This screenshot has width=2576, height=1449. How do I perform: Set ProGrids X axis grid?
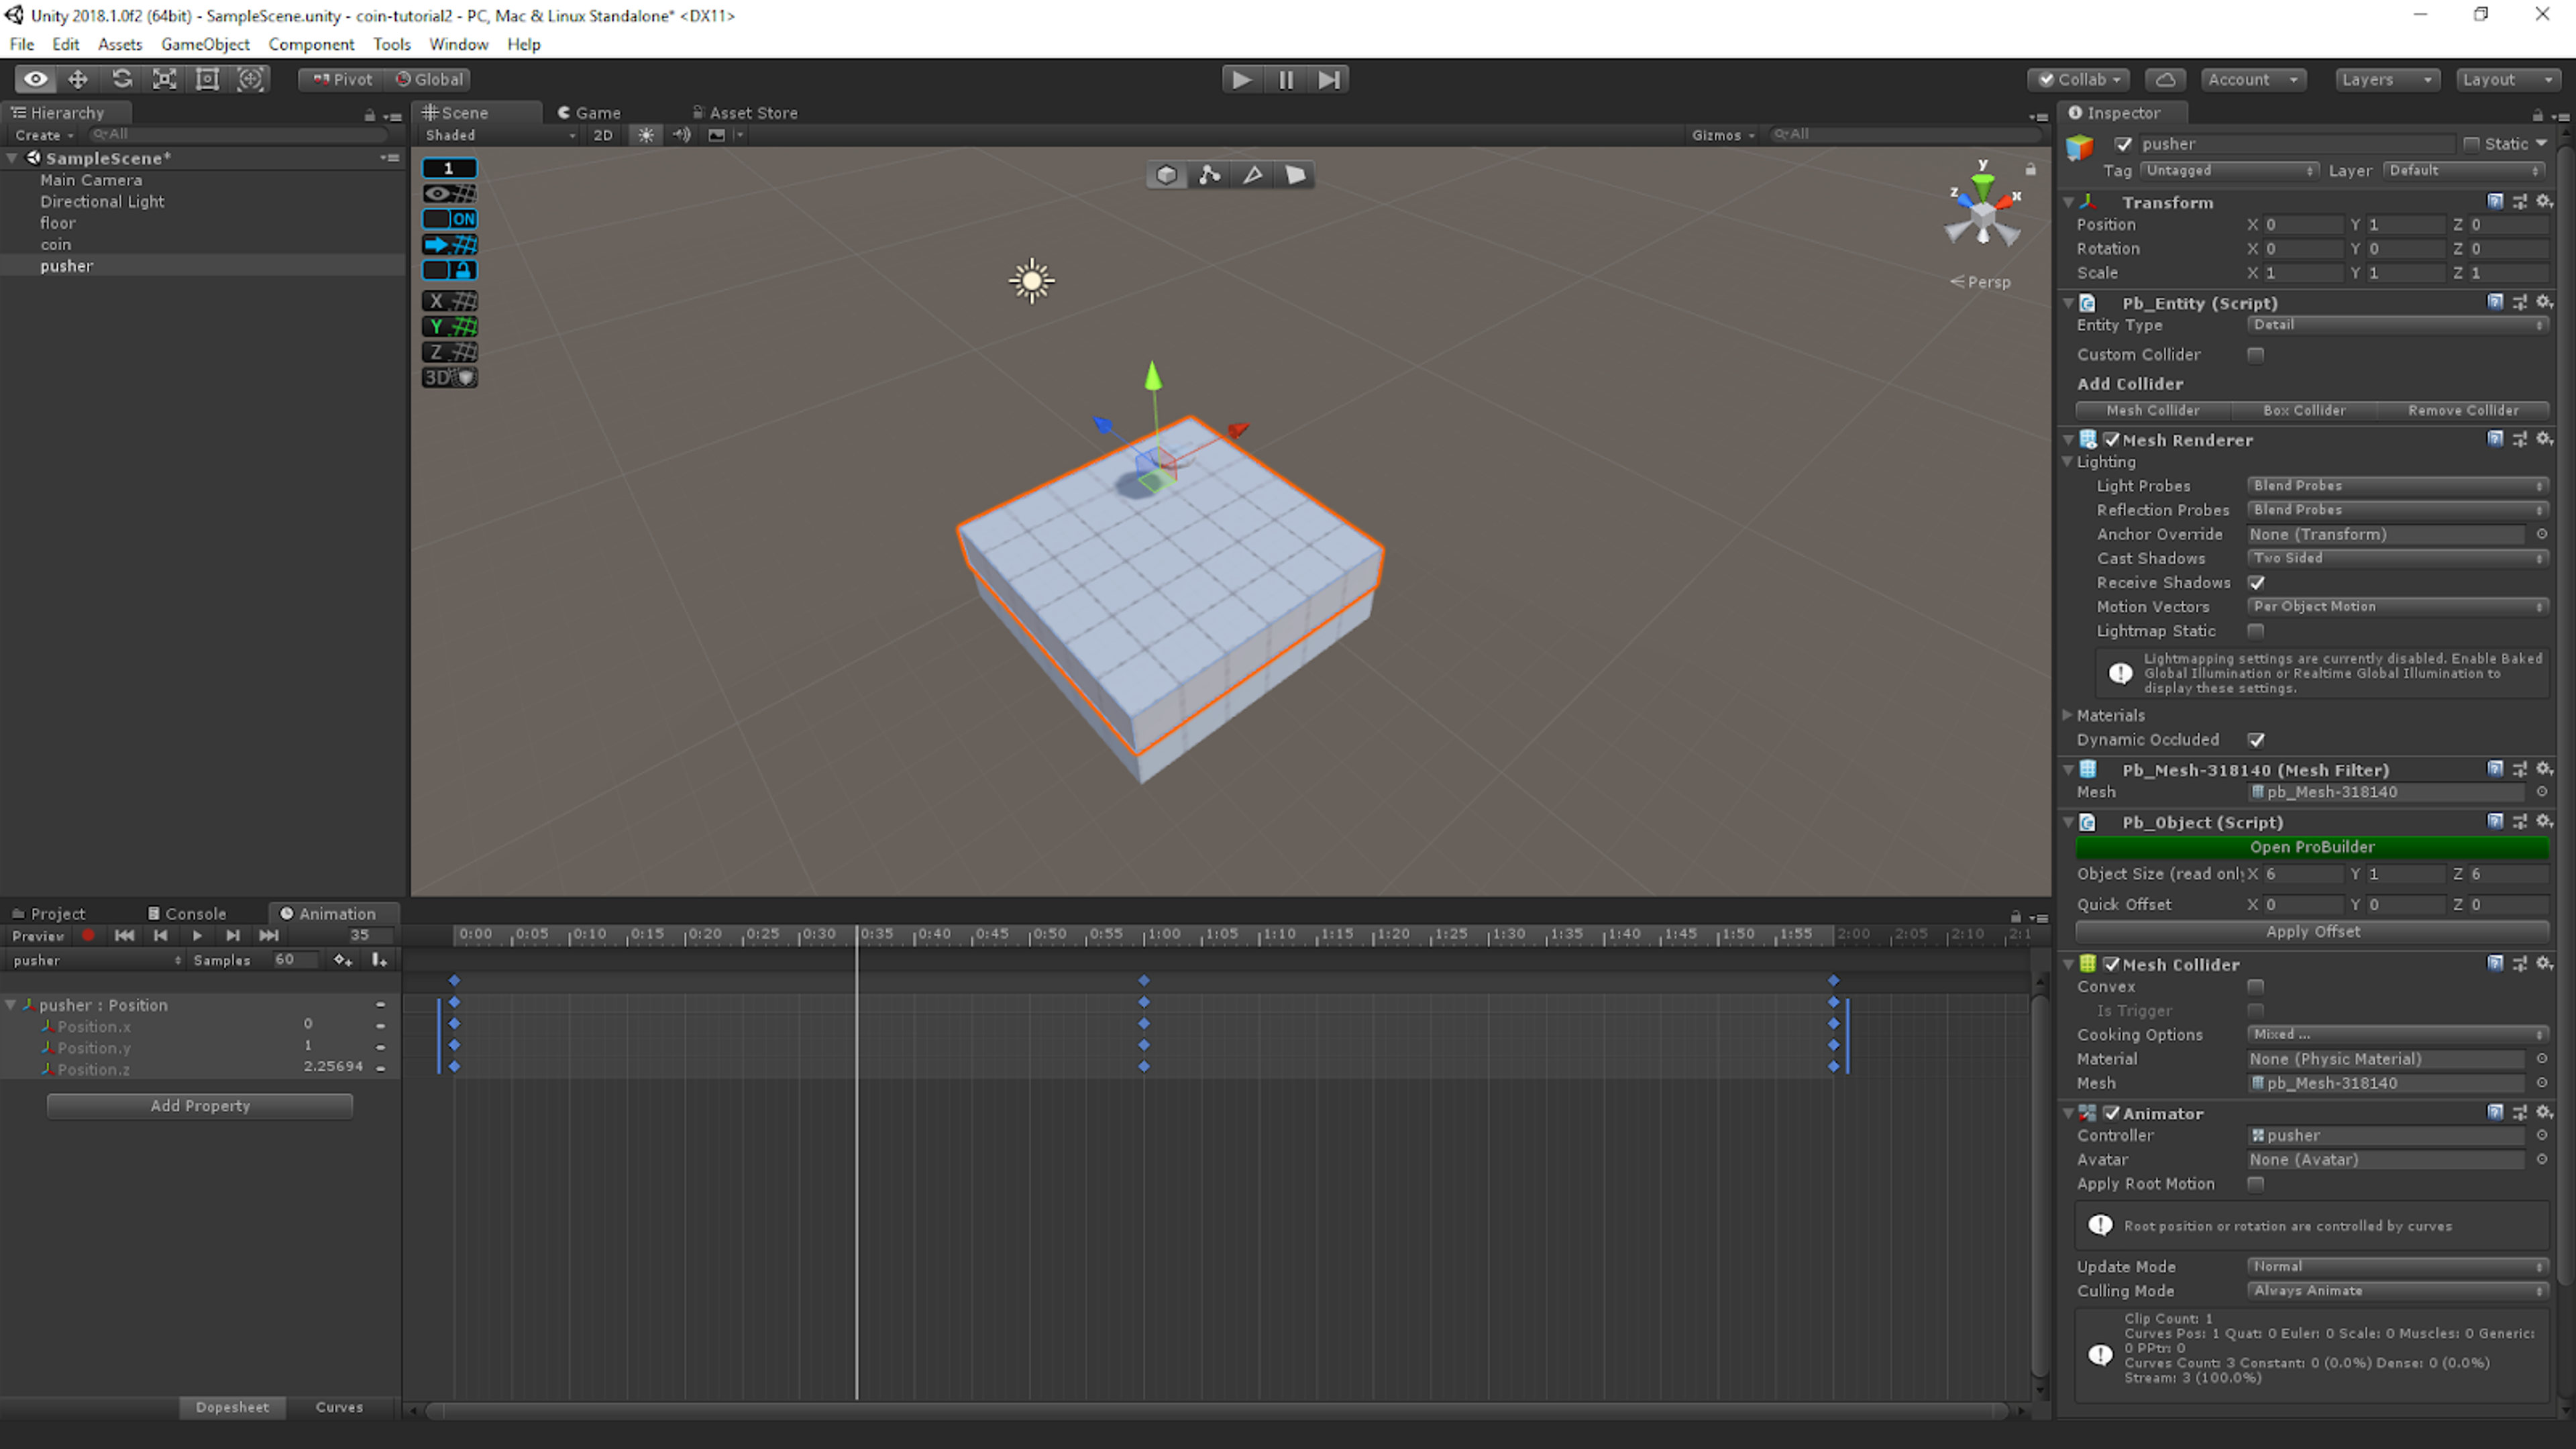pyautogui.click(x=449, y=300)
